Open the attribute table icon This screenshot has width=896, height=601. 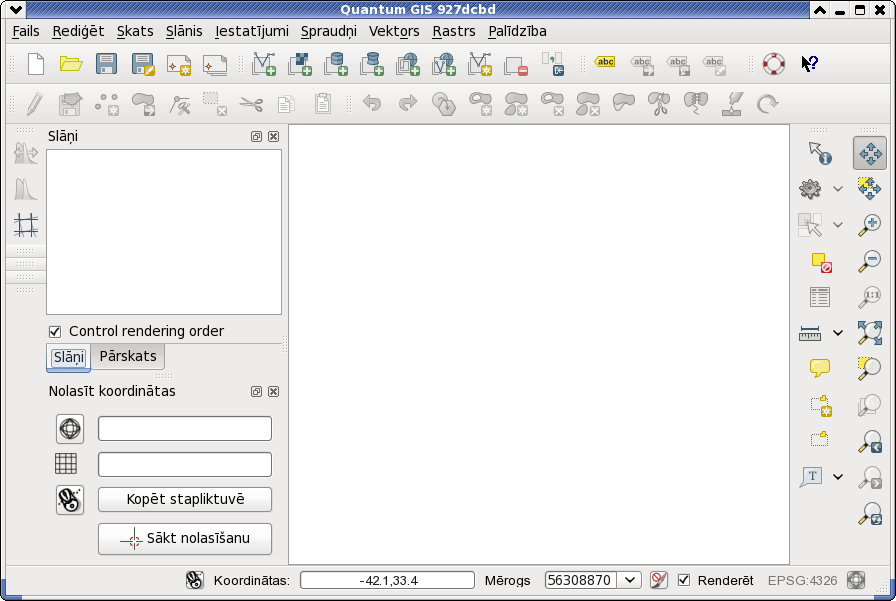pyautogui.click(x=820, y=297)
